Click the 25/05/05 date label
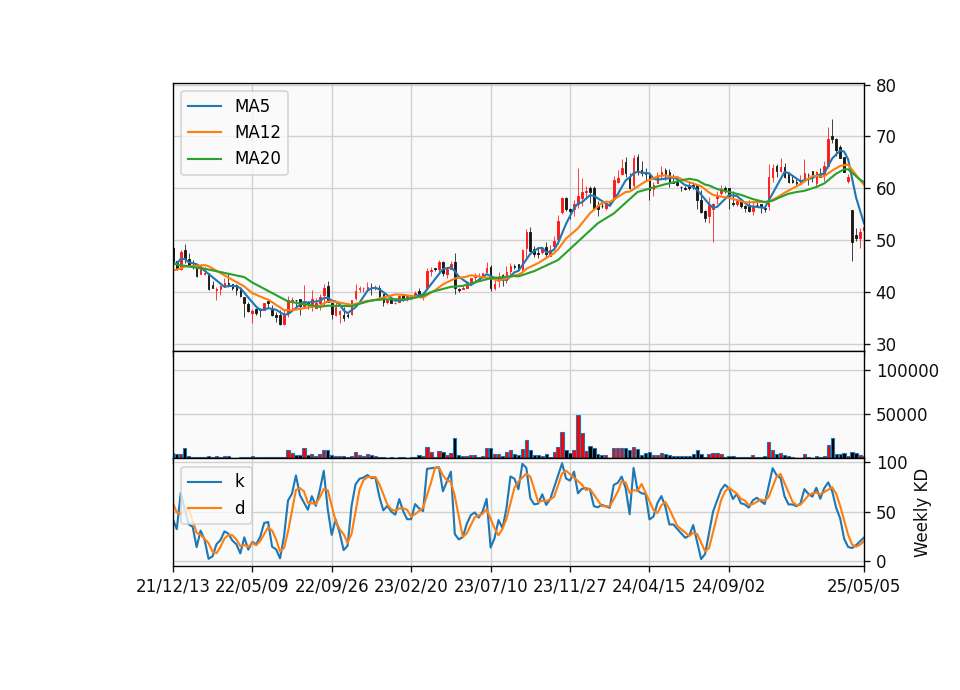The image size is (960, 690). (864, 587)
